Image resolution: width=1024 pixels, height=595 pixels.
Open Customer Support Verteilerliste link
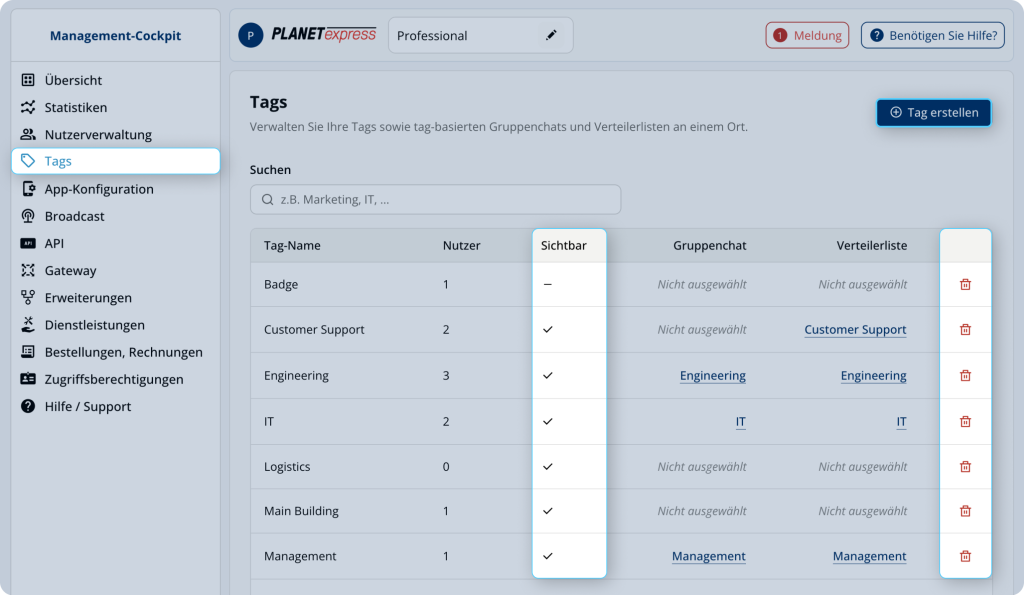point(855,329)
